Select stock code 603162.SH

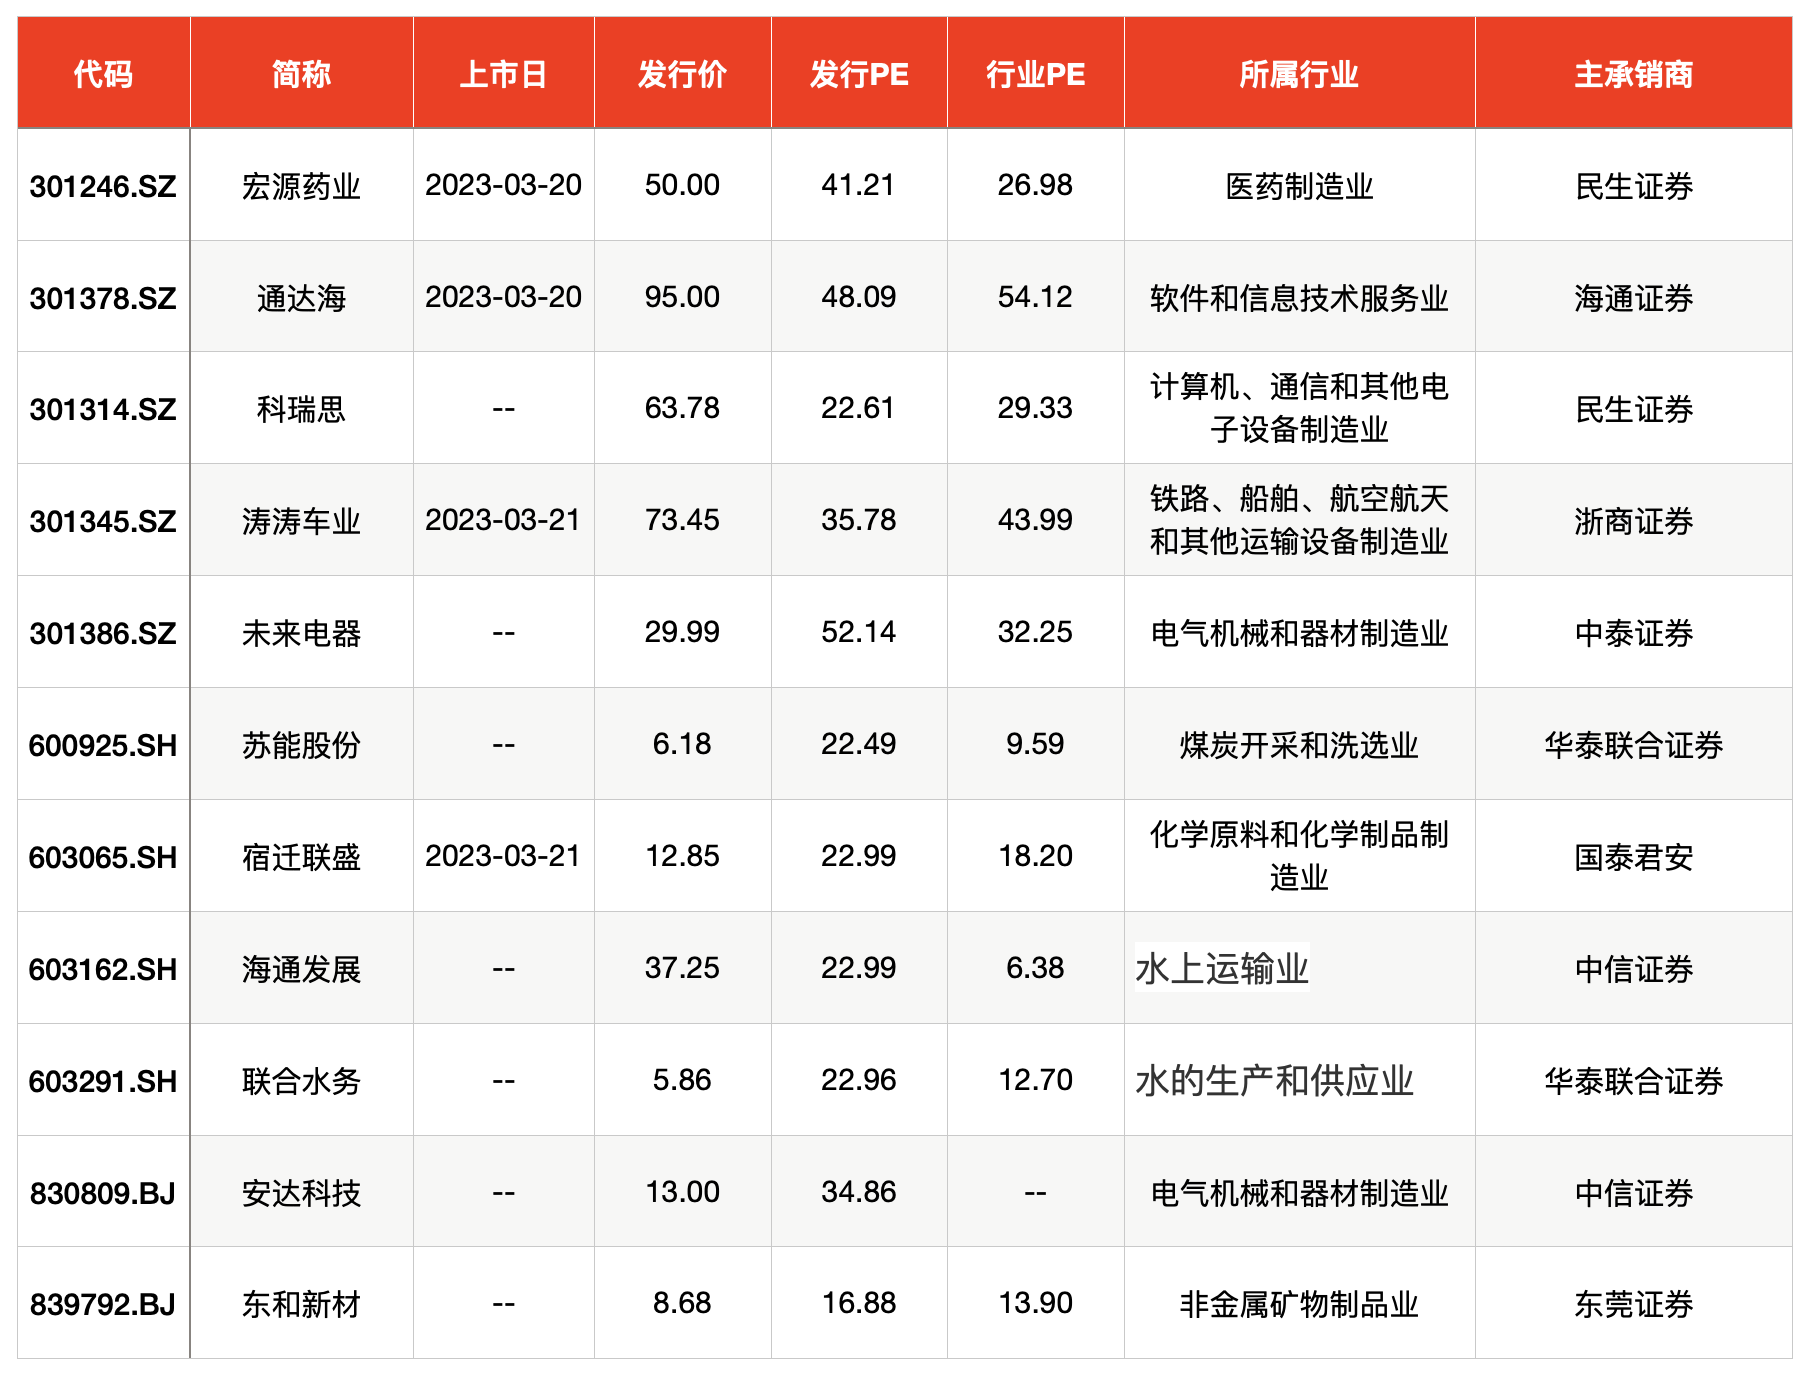pyautogui.click(x=103, y=969)
